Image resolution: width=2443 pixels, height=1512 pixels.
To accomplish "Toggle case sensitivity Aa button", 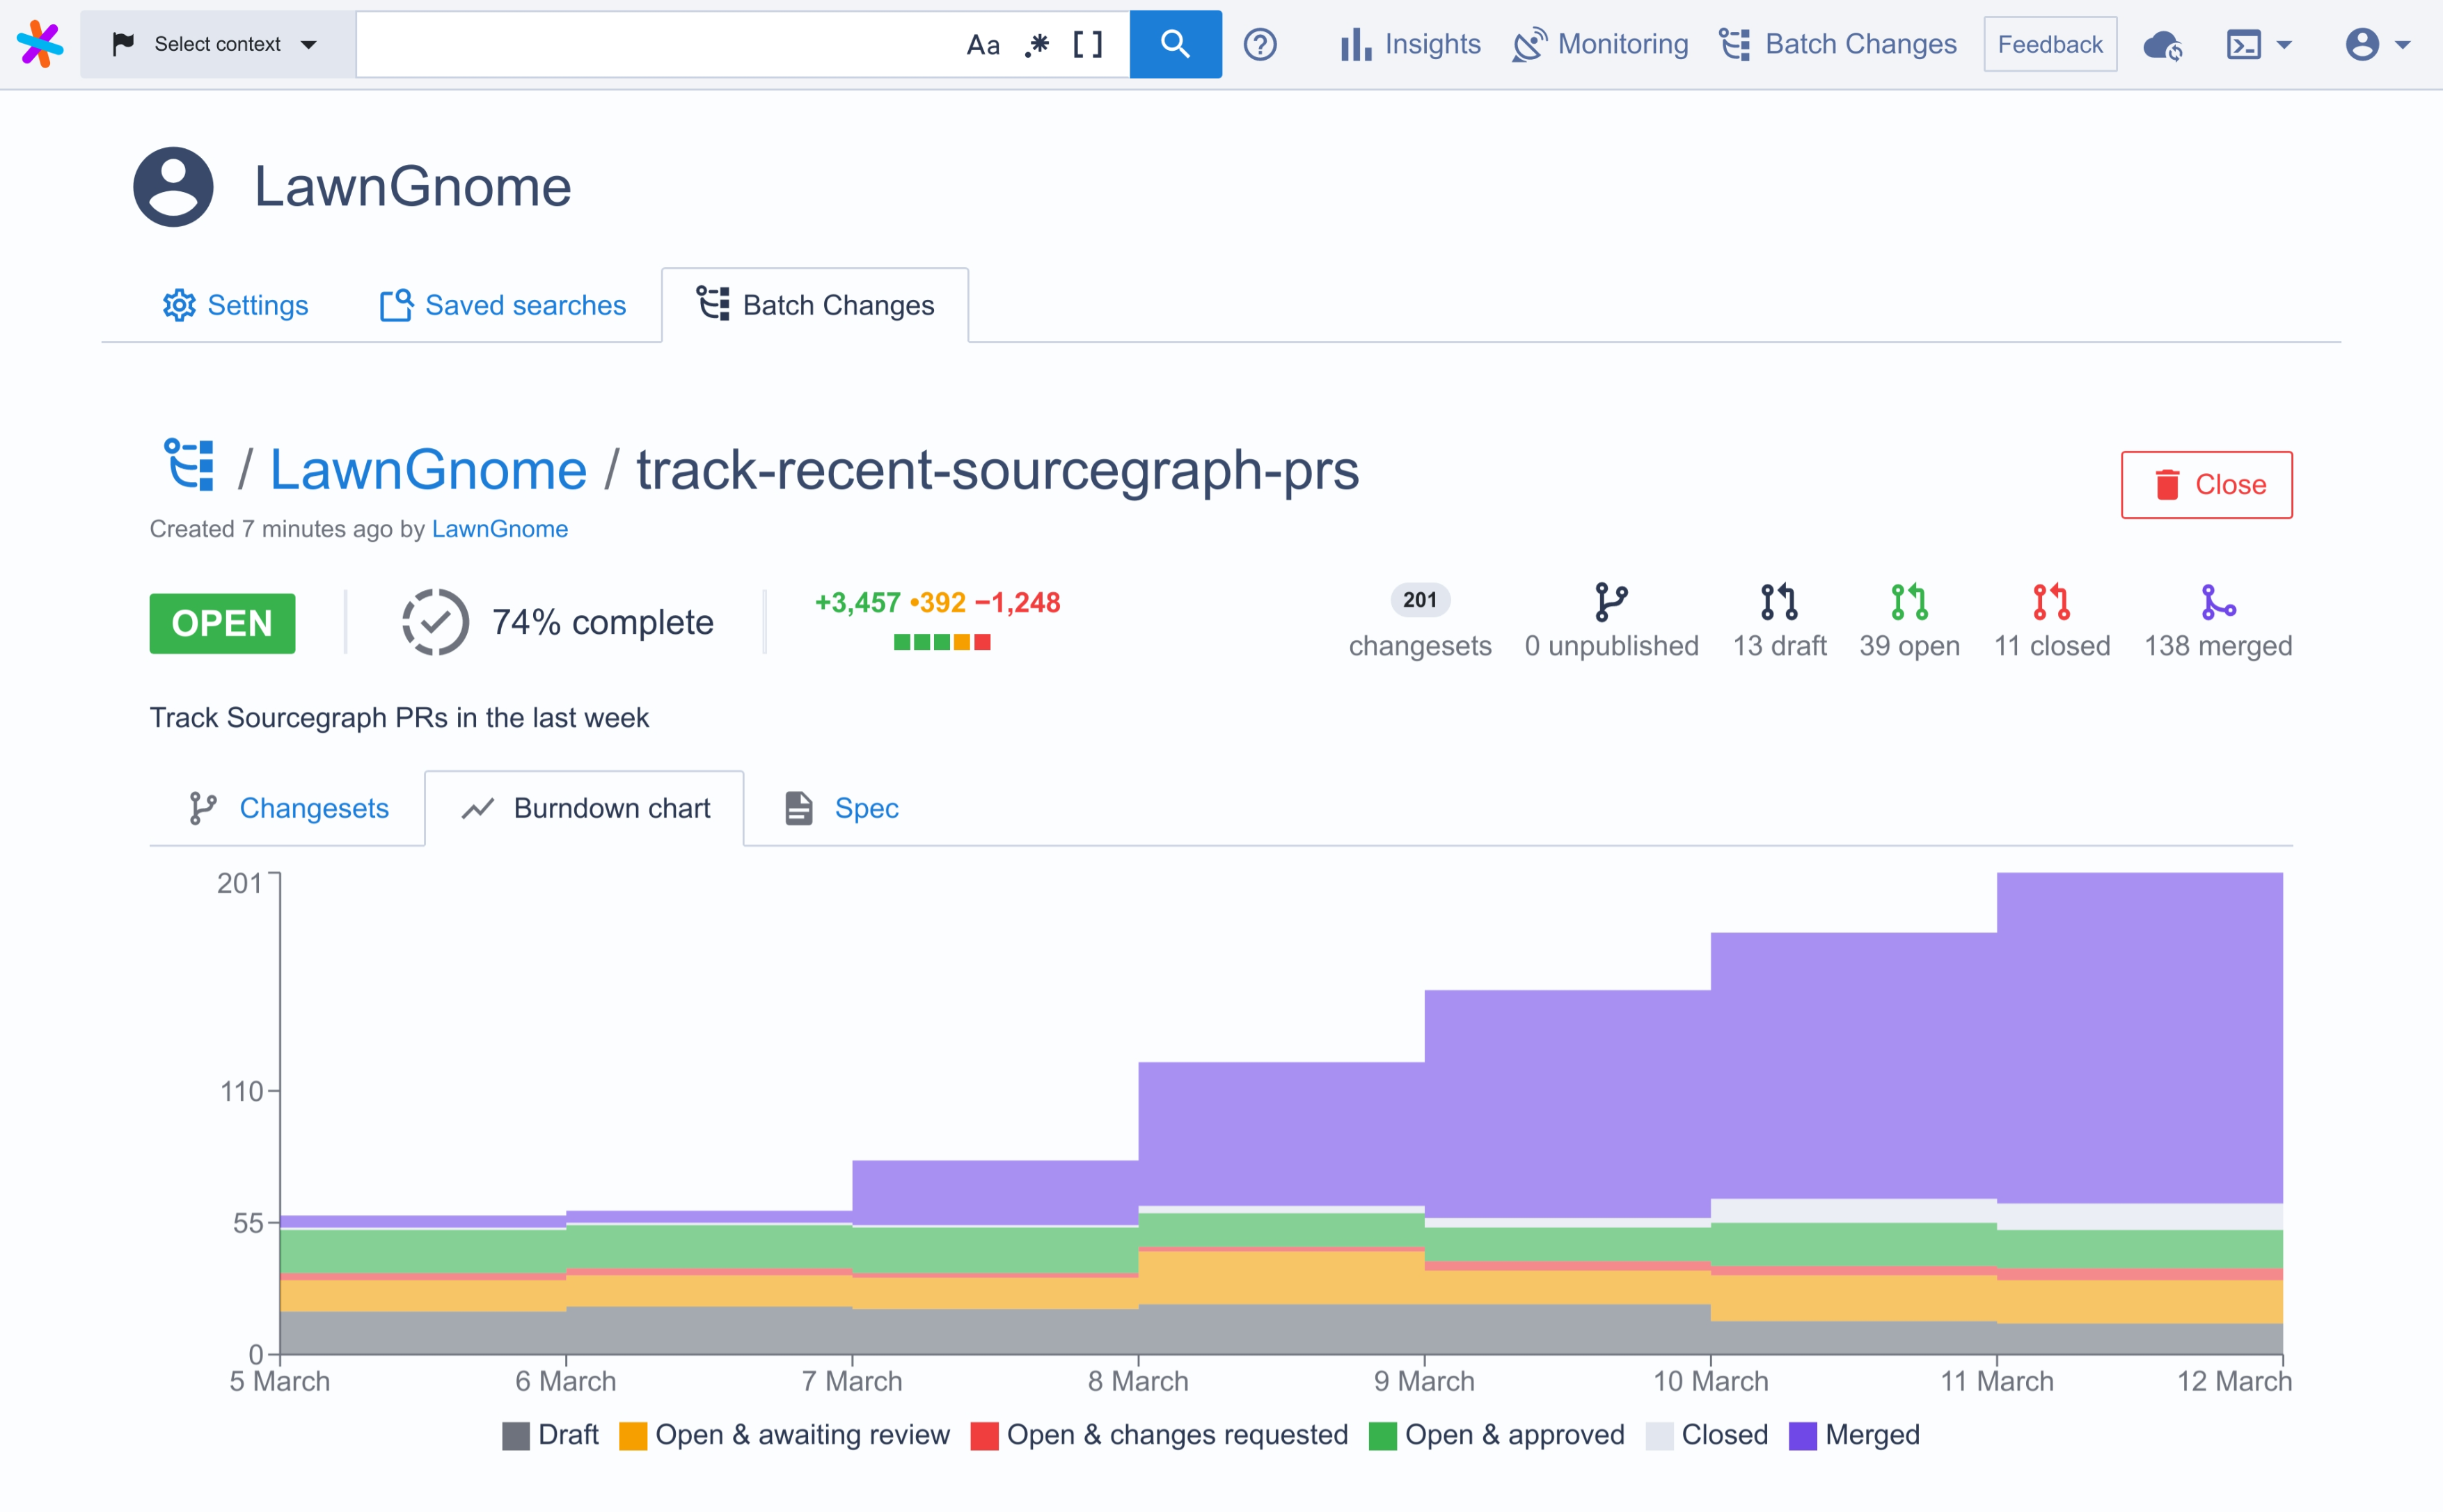I will click(x=983, y=45).
